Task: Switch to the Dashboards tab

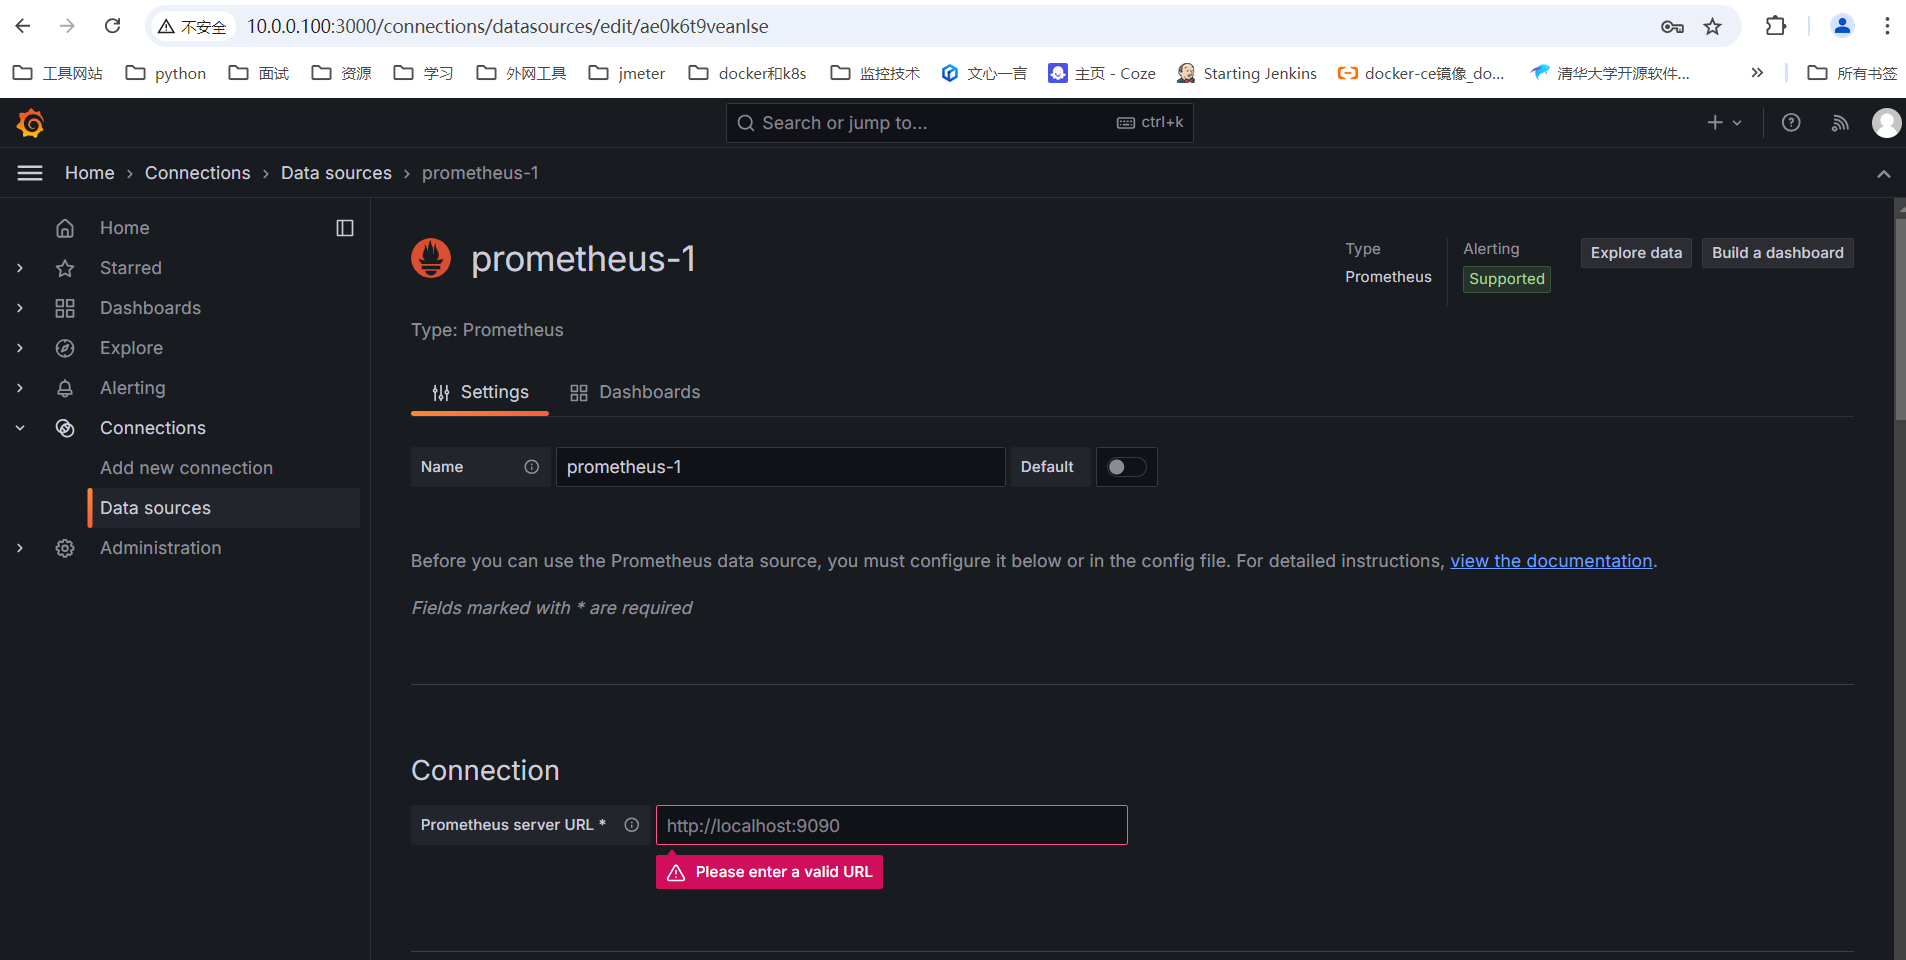Action: (x=635, y=392)
